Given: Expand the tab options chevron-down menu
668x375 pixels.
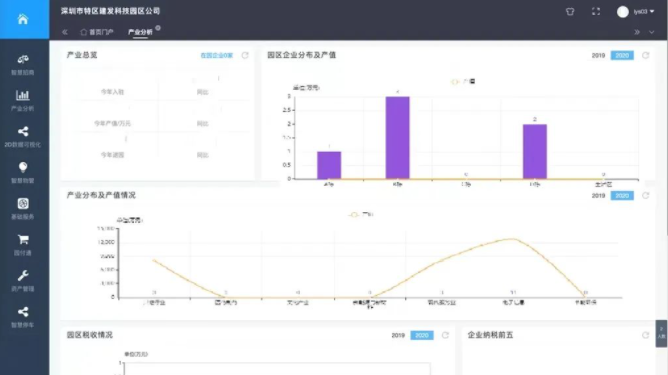Looking at the screenshot, I should [651, 32].
